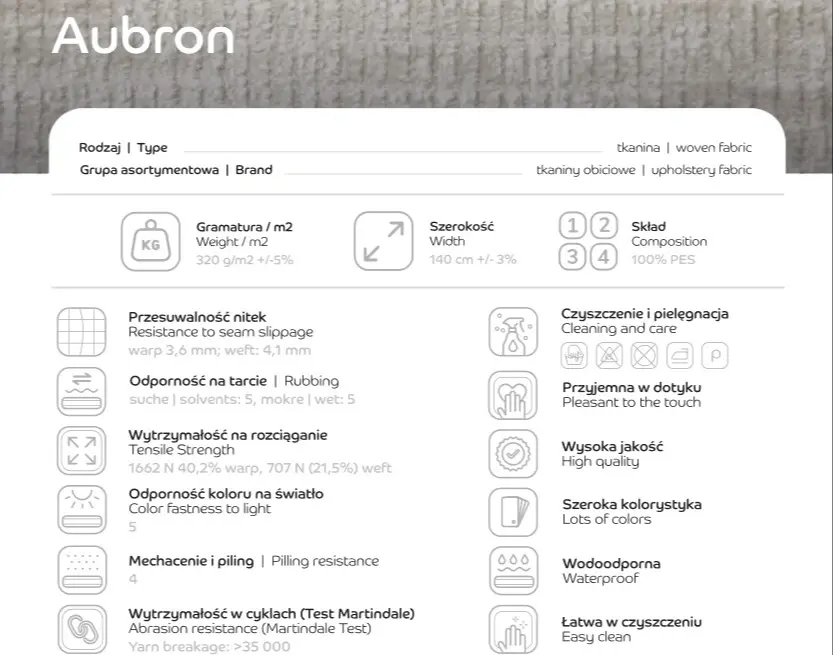Click 'Grupa asortymentowa | Brand' label
Screen dimensions: 833x655
pos(176,170)
